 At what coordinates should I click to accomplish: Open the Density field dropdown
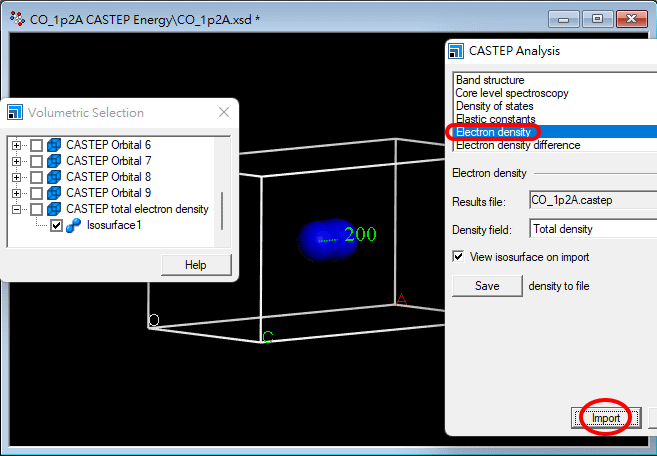click(592, 229)
